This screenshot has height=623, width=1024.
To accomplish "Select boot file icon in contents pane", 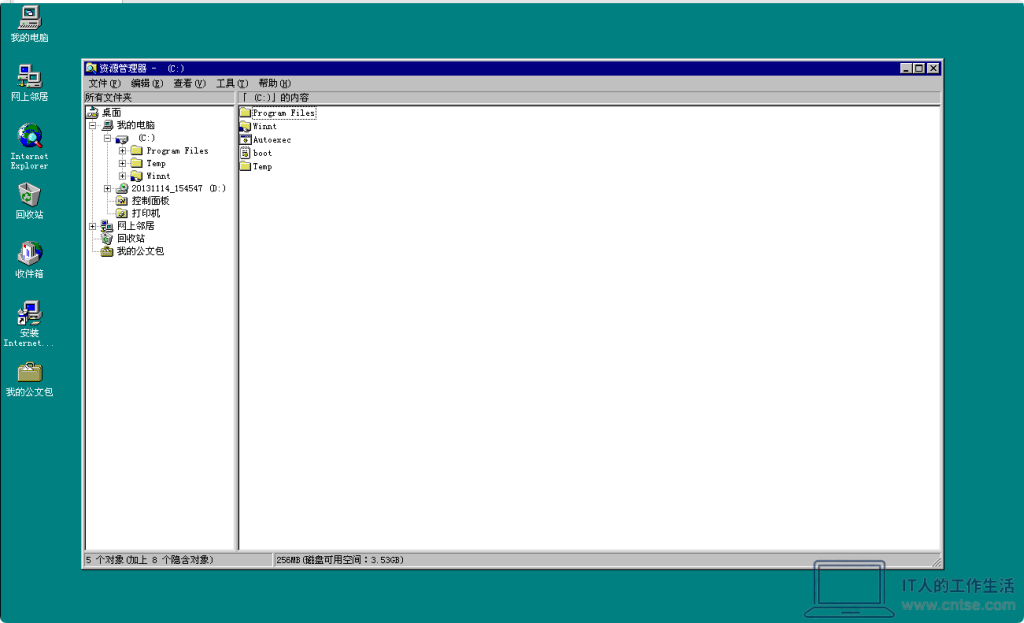I will (x=246, y=153).
